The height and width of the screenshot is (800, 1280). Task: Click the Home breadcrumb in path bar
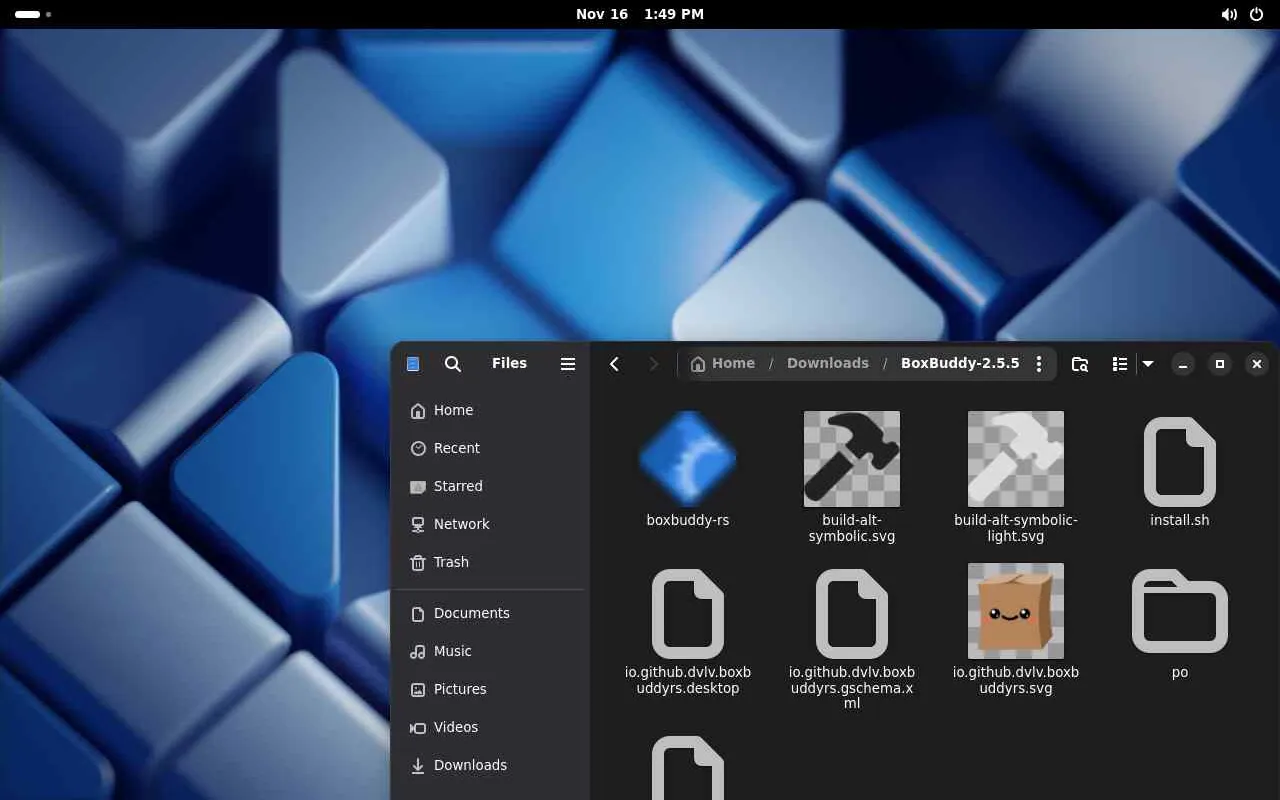(x=723, y=364)
